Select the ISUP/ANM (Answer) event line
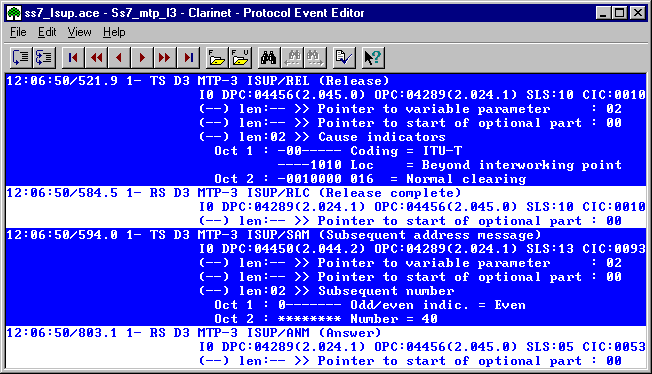This screenshot has width=652, height=374. pos(194,333)
